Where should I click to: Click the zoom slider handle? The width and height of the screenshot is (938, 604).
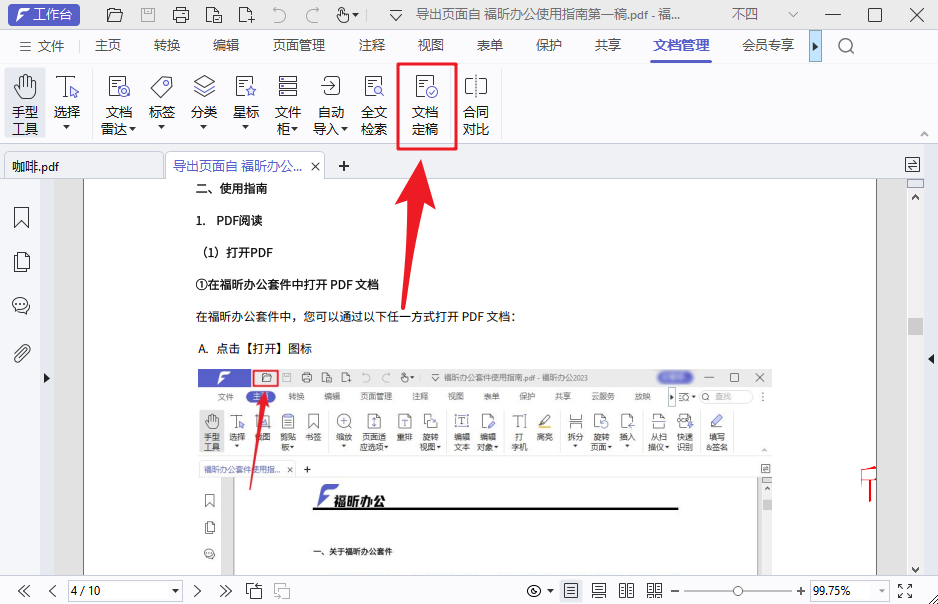pos(739,590)
